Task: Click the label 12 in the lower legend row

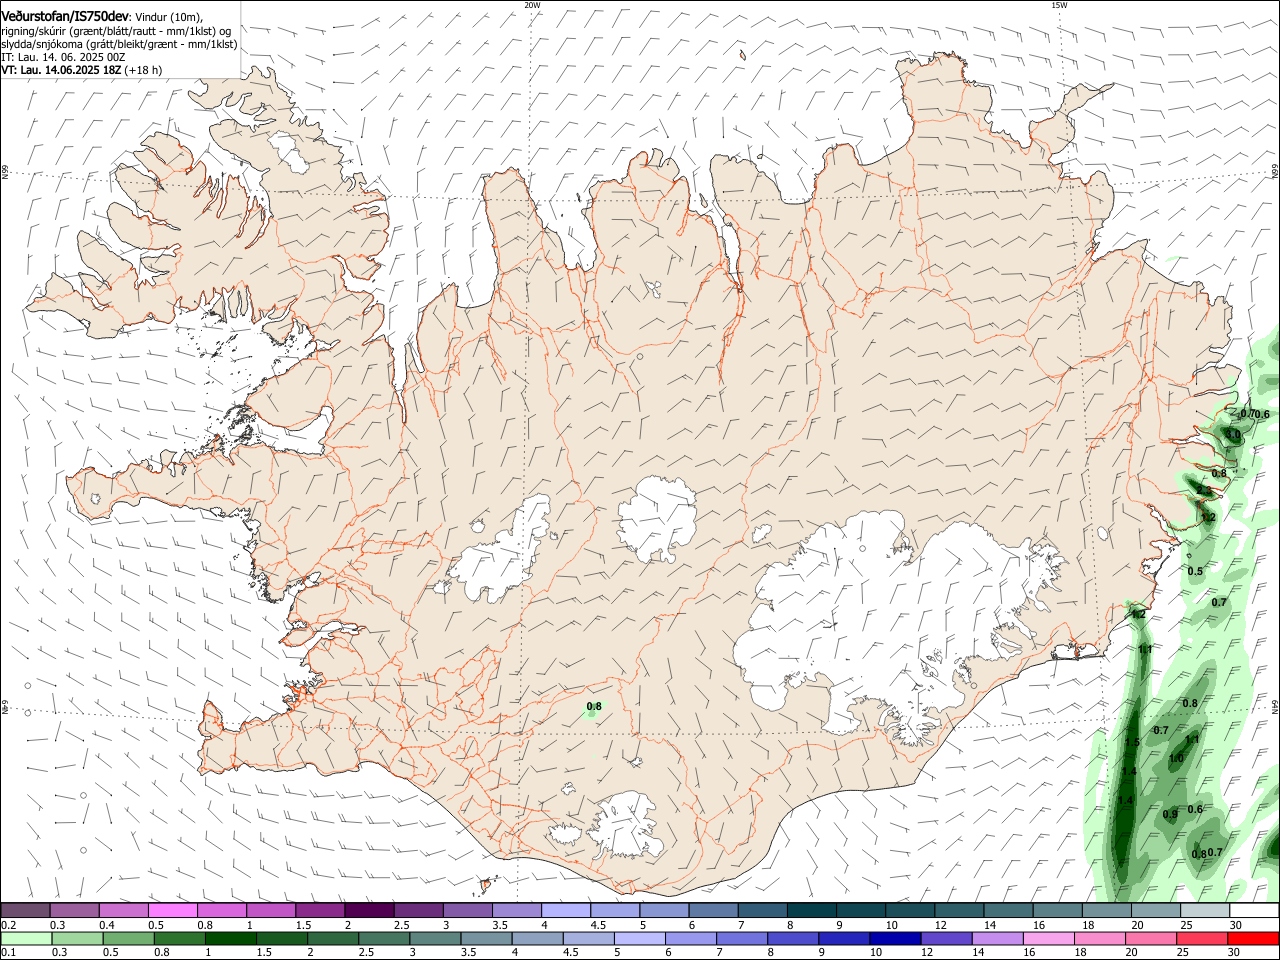Action: (x=927, y=953)
